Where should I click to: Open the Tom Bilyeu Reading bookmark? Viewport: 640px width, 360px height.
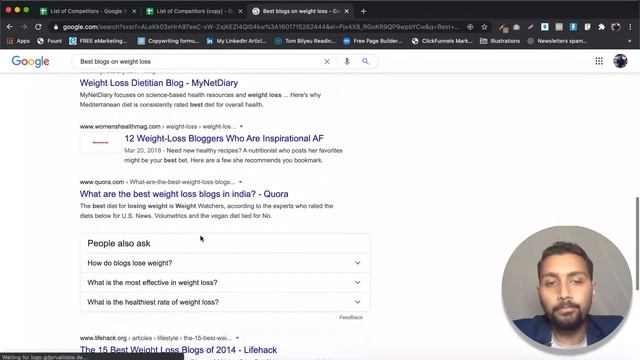(305, 41)
